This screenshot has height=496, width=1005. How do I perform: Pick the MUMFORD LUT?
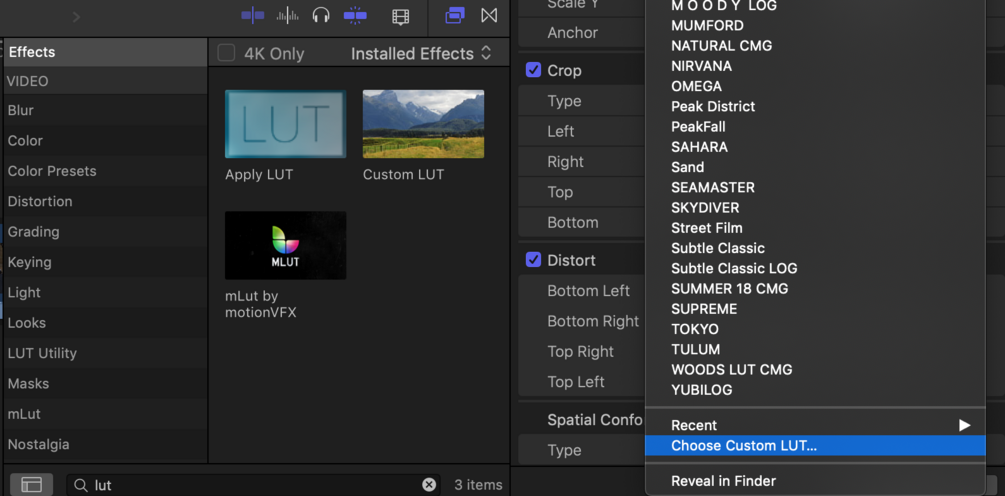(708, 26)
